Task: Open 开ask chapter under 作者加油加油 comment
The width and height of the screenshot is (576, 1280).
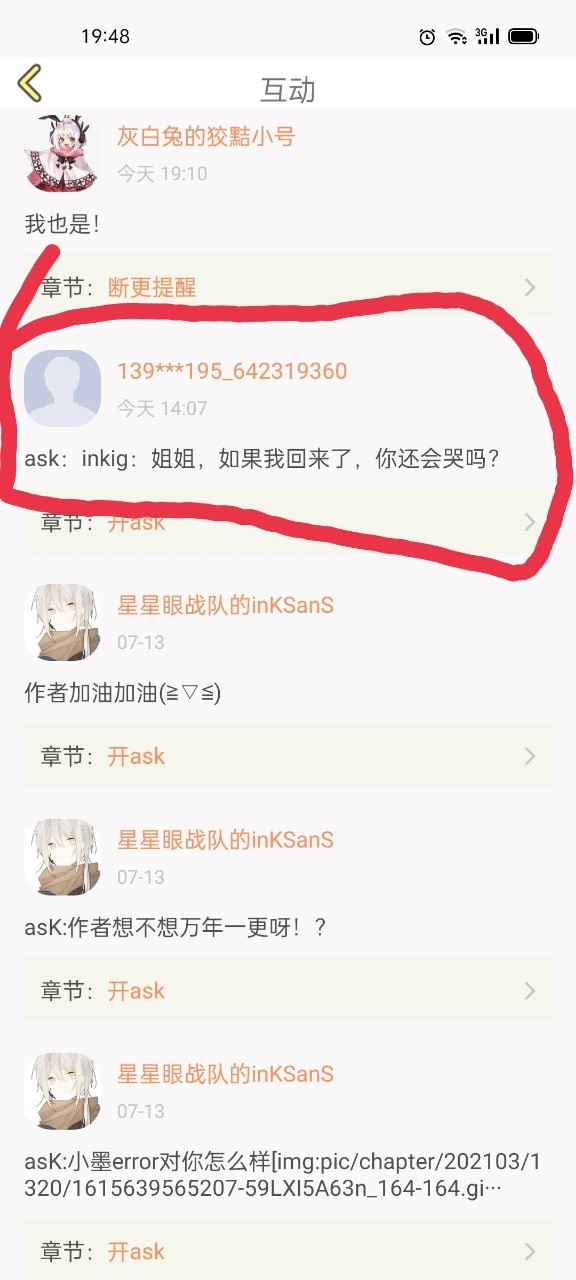Action: [x=136, y=756]
